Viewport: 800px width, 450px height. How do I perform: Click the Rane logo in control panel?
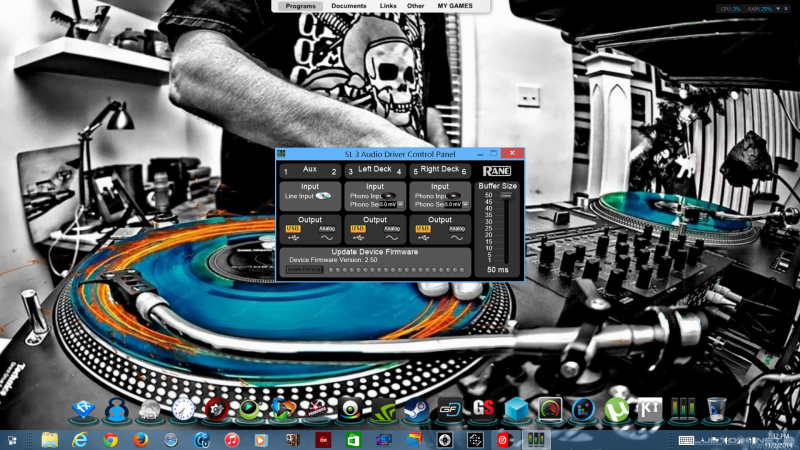click(497, 171)
